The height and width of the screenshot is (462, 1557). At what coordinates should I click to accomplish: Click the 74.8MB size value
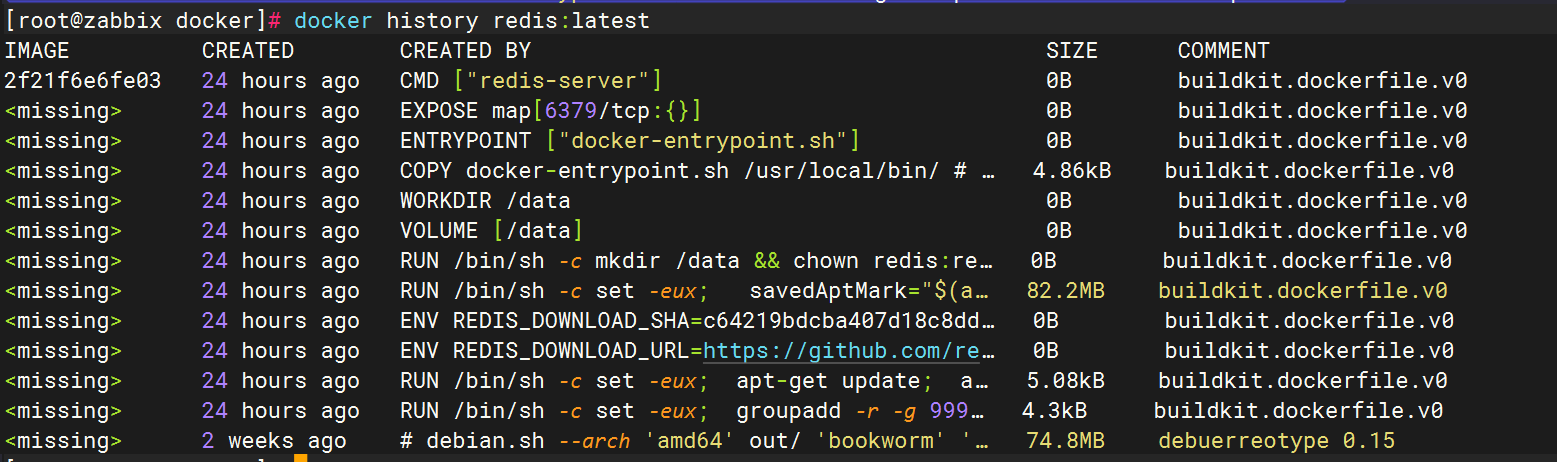tap(1066, 441)
